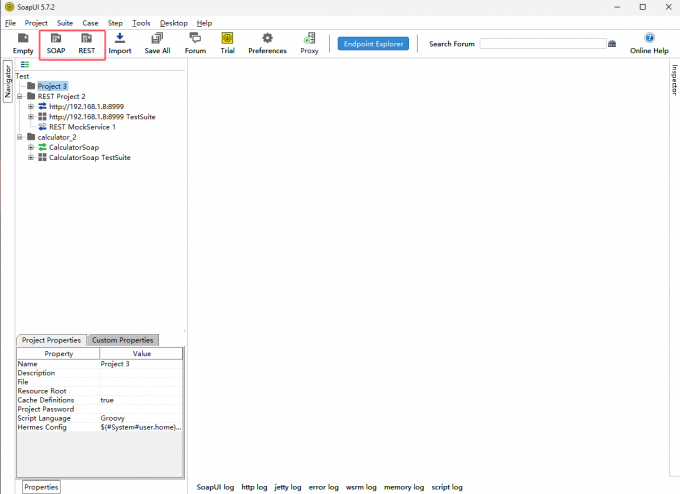Click the navigator list view icon
The width and height of the screenshot is (680, 494).
[25, 65]
